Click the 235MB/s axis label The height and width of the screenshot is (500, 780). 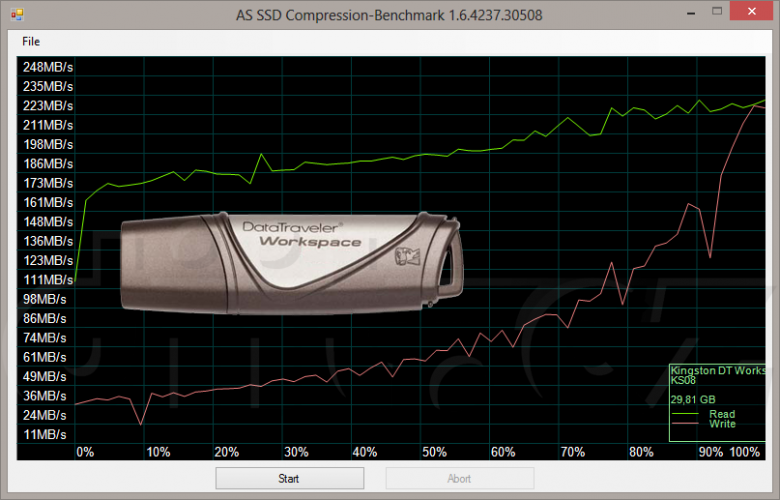48,86
